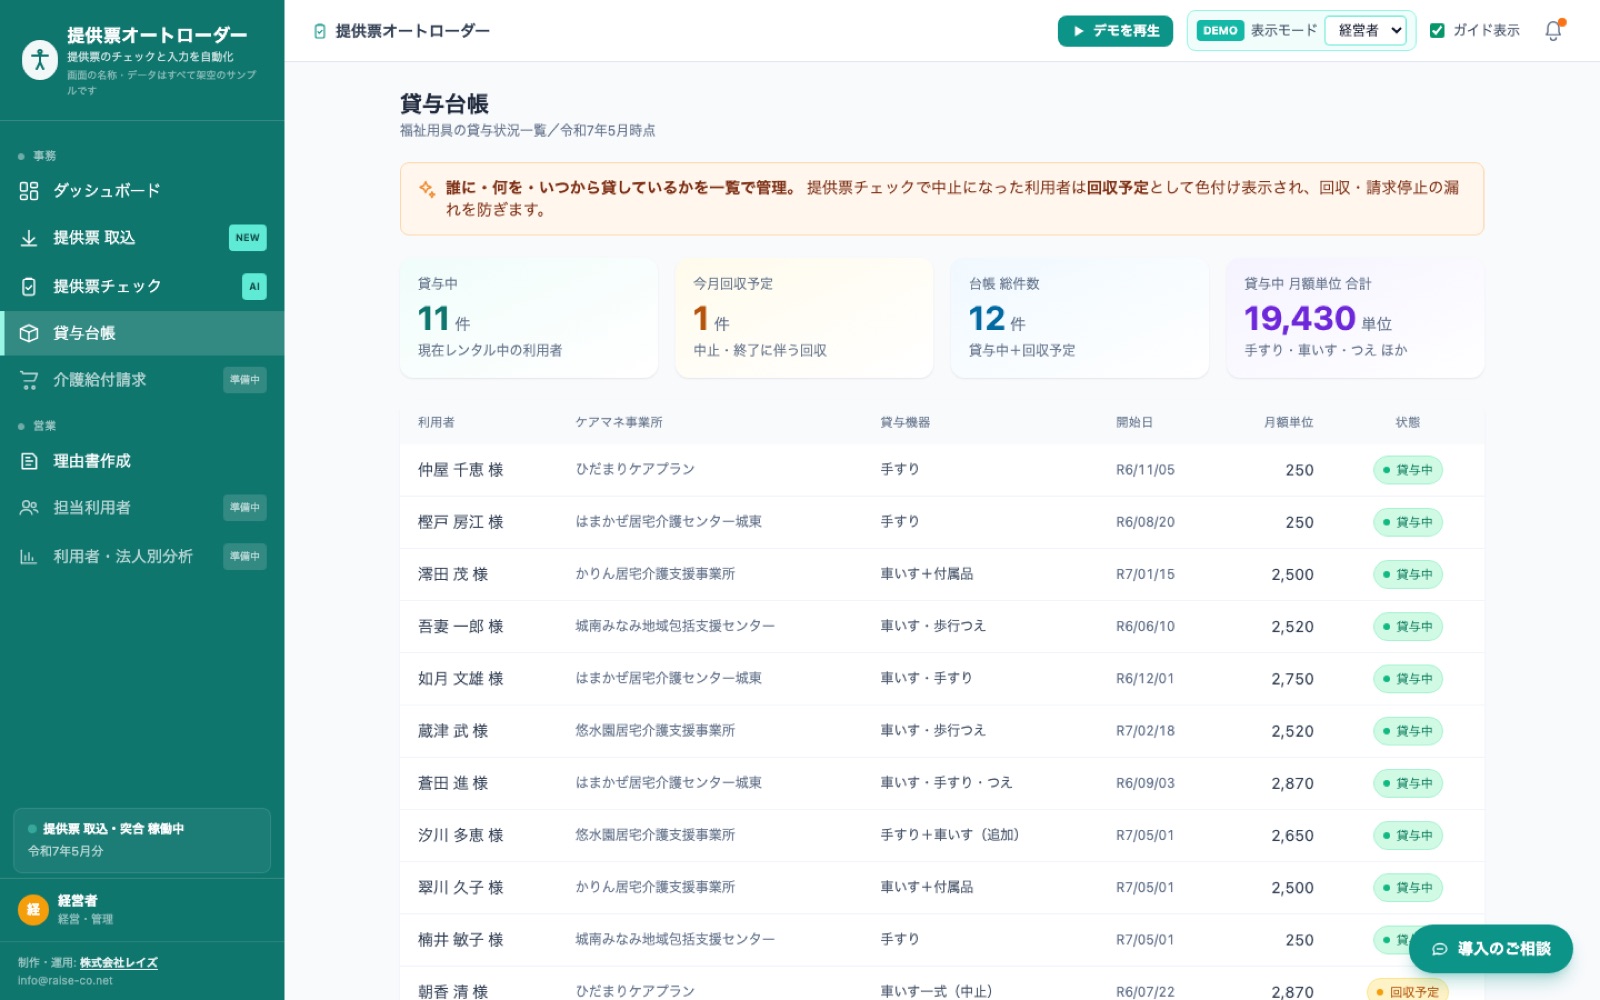Select user row 澤田 茂 様

click(942, 574)
